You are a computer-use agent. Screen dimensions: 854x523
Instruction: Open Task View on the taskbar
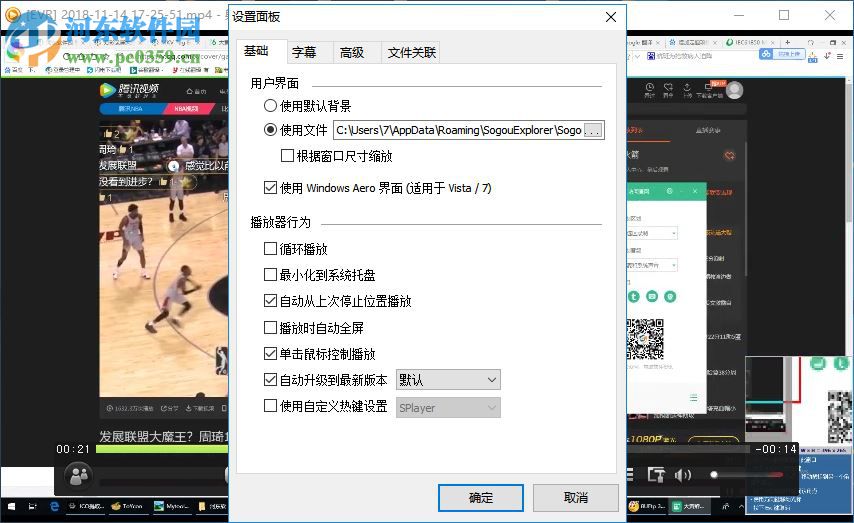coord(33,506)
